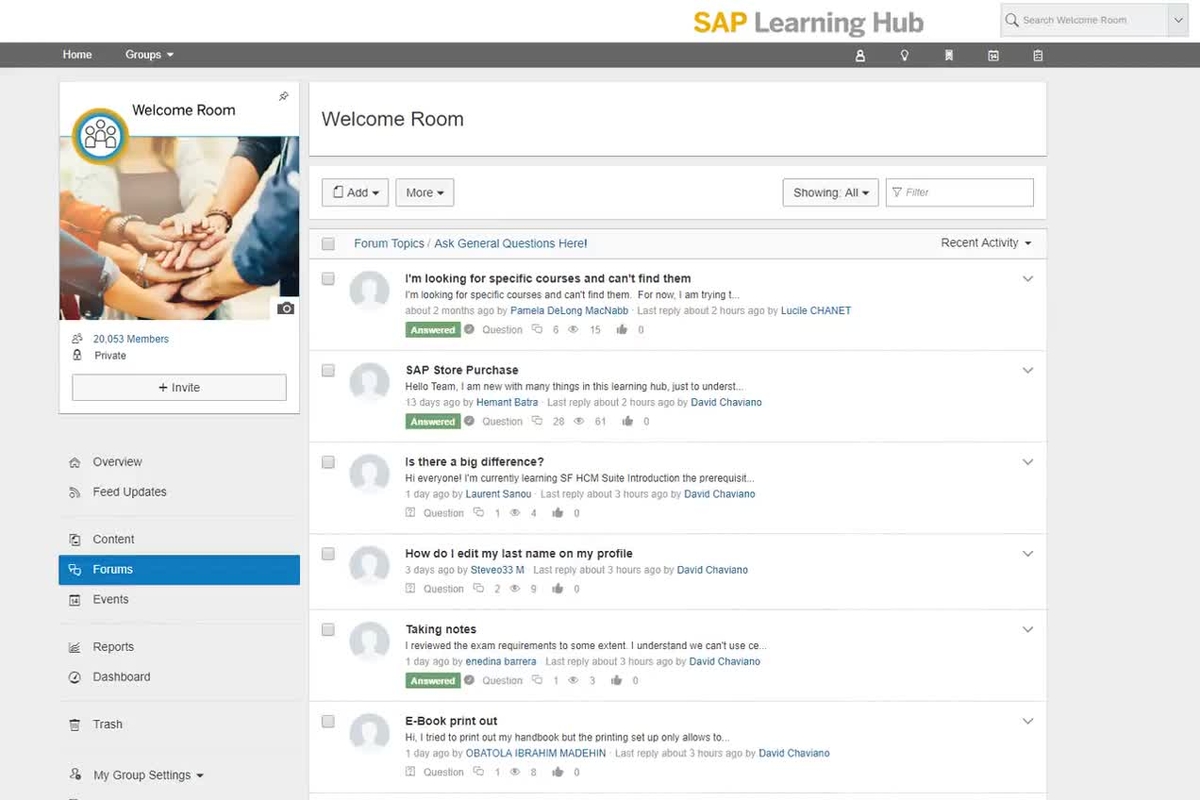The image size is (1200, 800).
Task: Click the camera icon on group photo
Action: 286,308
